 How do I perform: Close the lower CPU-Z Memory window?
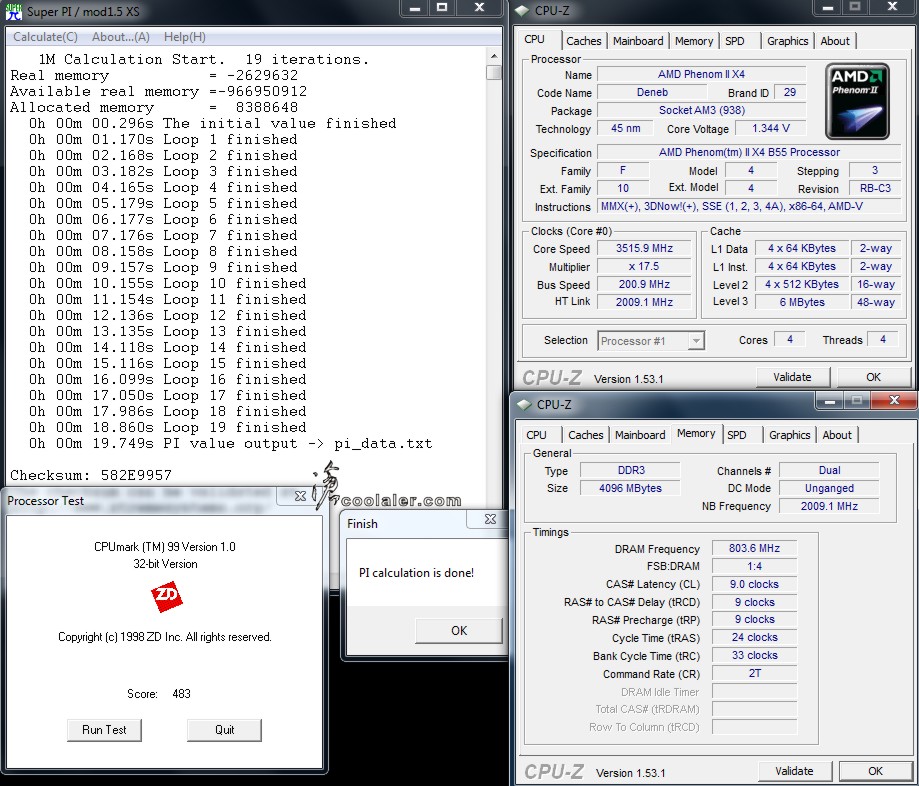[894, 400]
